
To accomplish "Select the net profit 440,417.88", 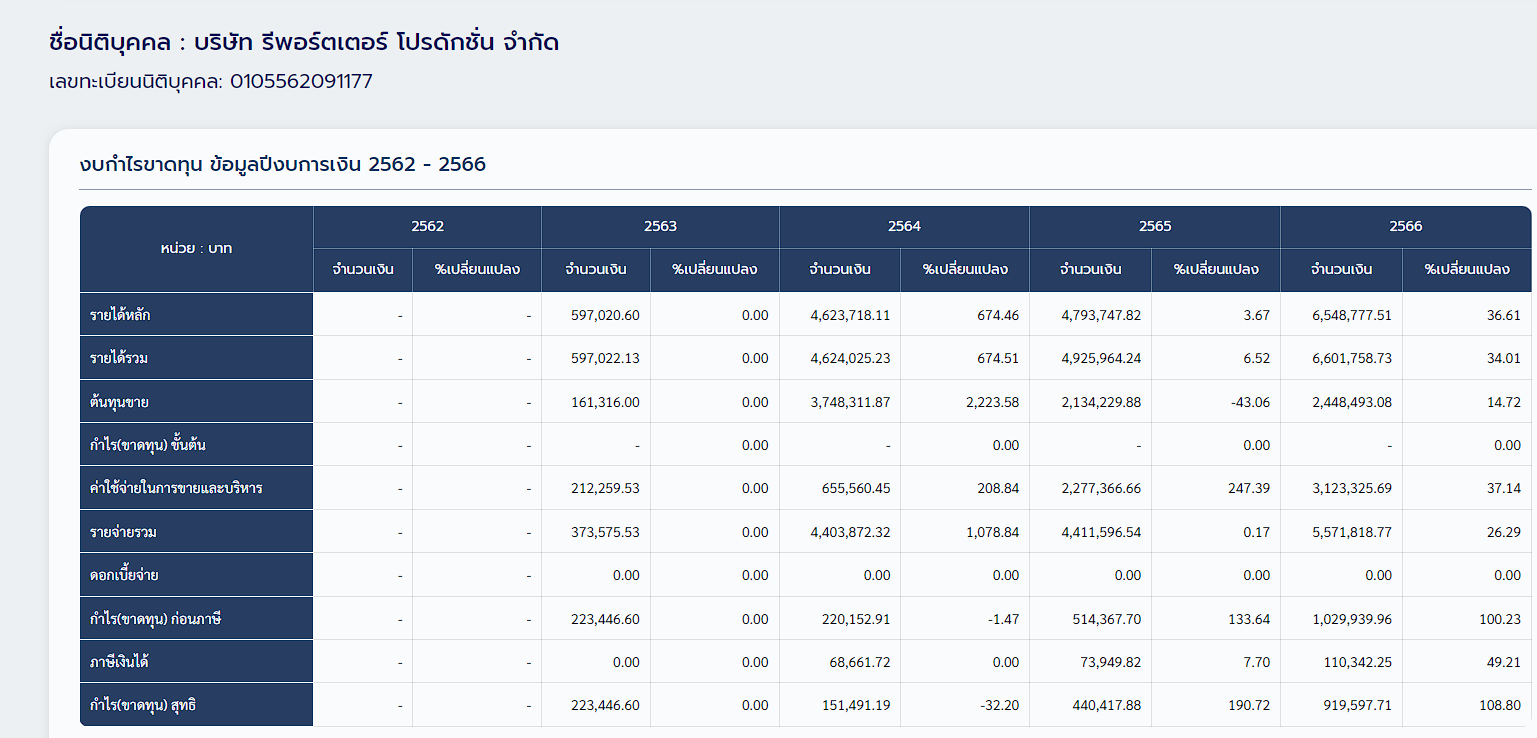I will (1105, 705).
